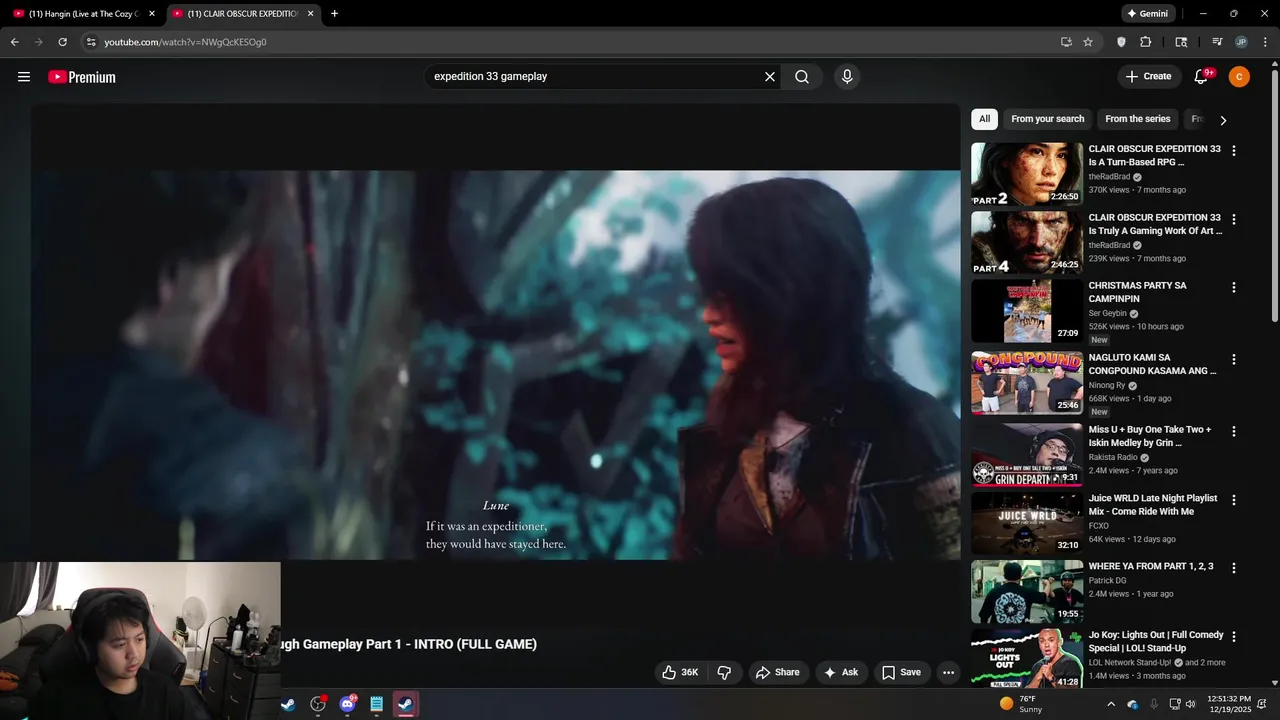This screenshot has width=1280, height=720.
Task: Like the video with 36K likes
Action: coord(680,672)
